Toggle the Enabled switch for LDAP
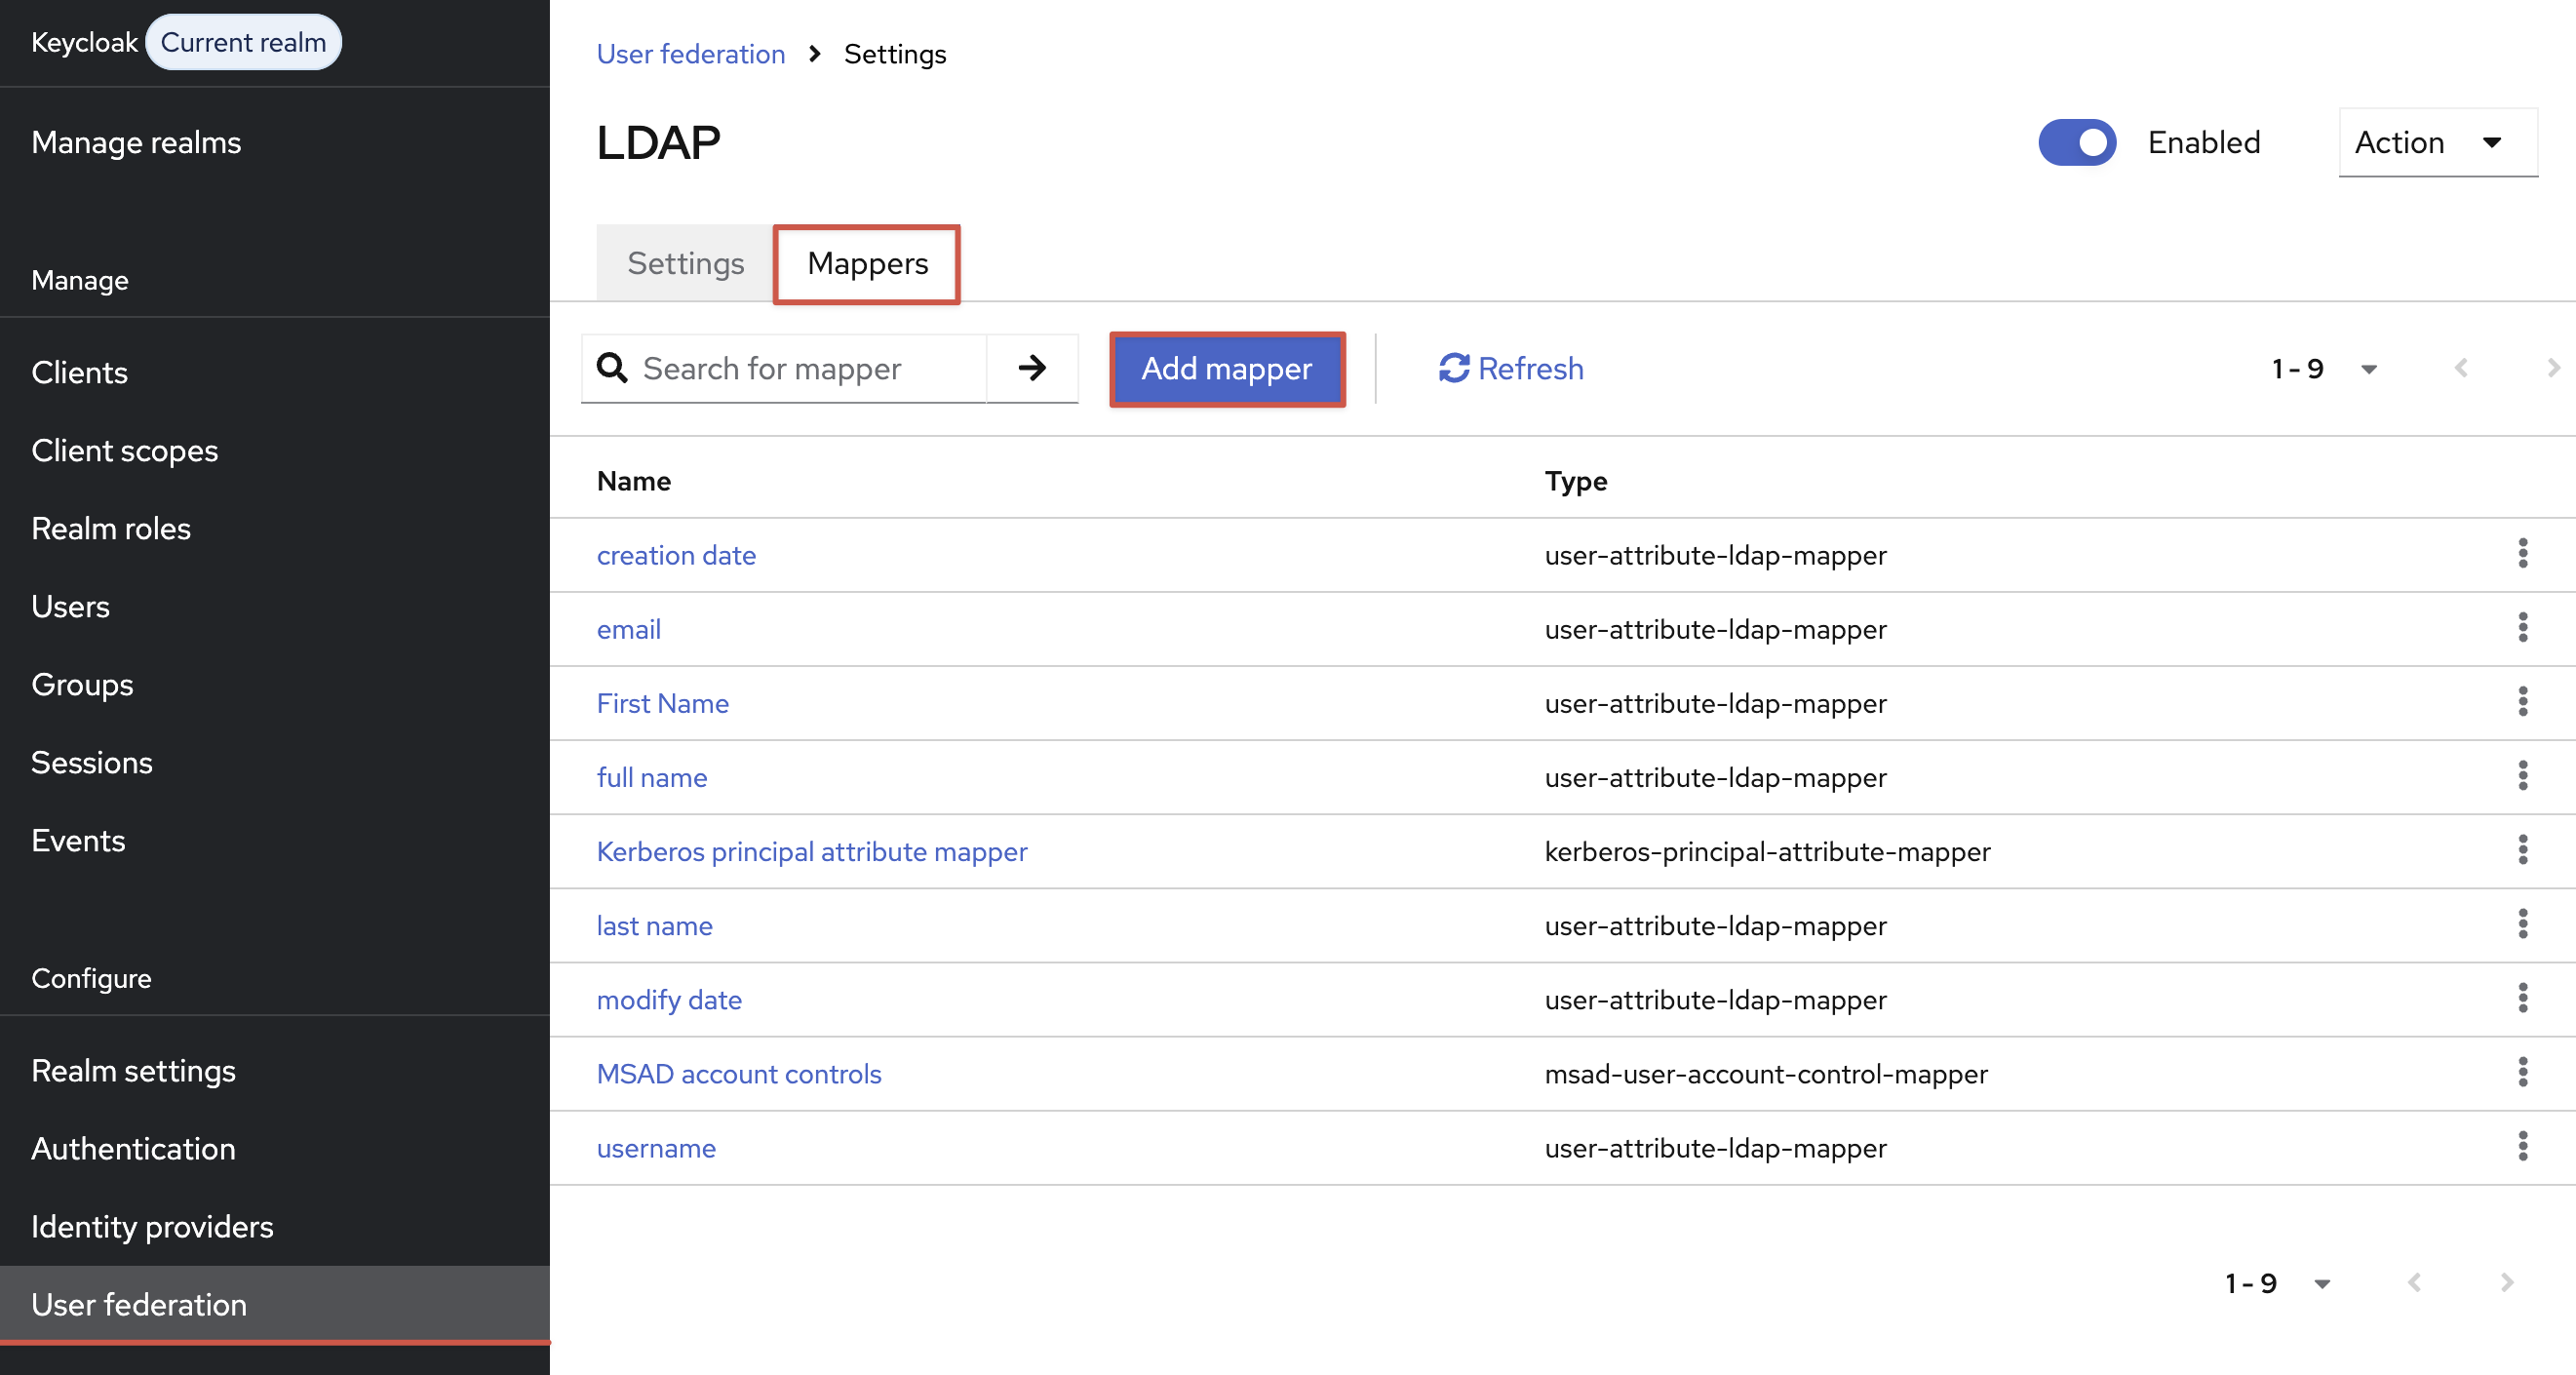Screen dimensions: 2576x1375 point(2077,142)
